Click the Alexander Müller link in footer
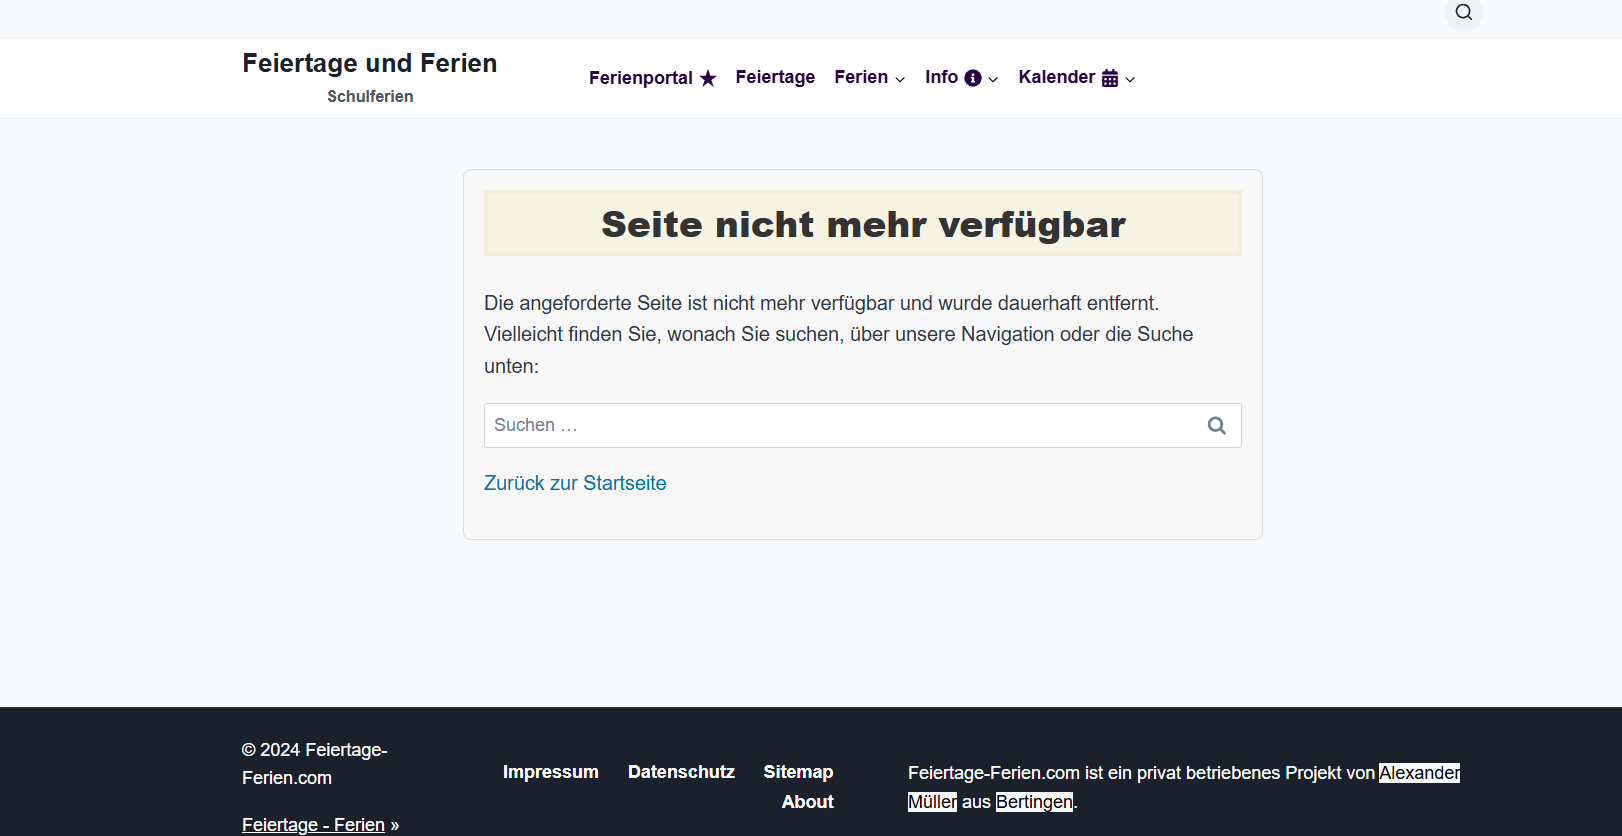 (1418, 773)
